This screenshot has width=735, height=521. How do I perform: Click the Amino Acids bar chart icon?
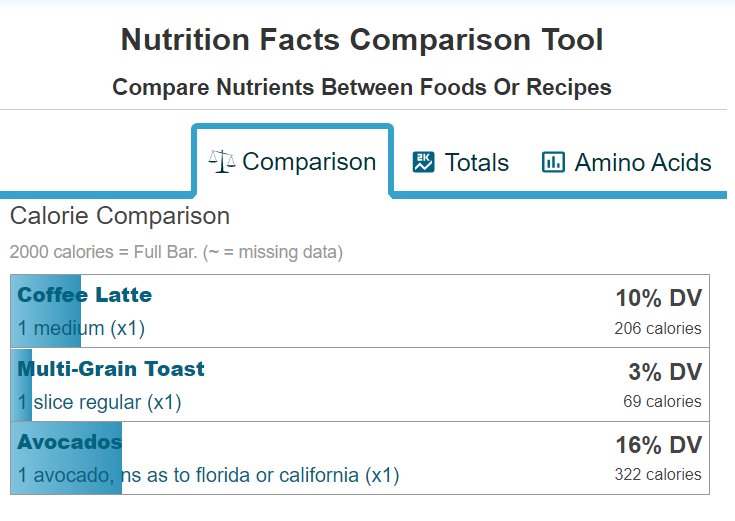tap(553, 162)
